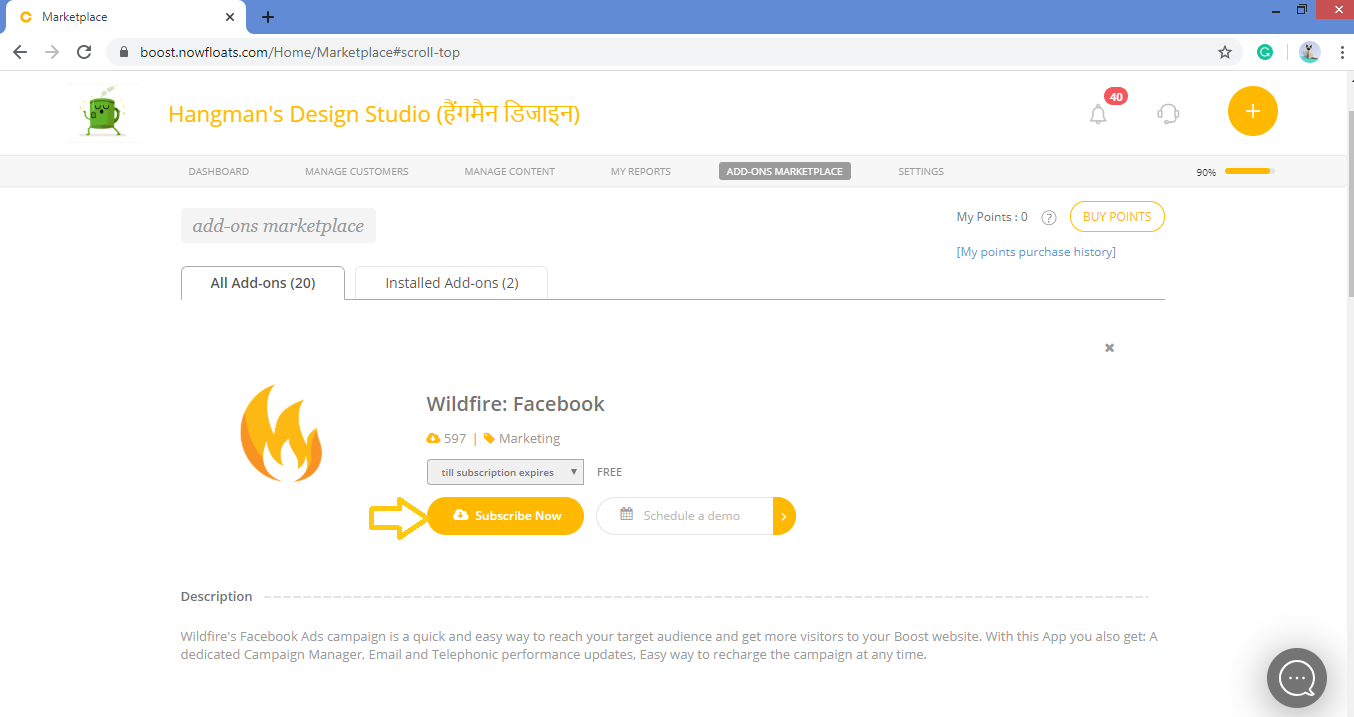The image size is (1354, 717).
Task: Switch to Installed Add-ons (2) tab
Action: point(452,283)
